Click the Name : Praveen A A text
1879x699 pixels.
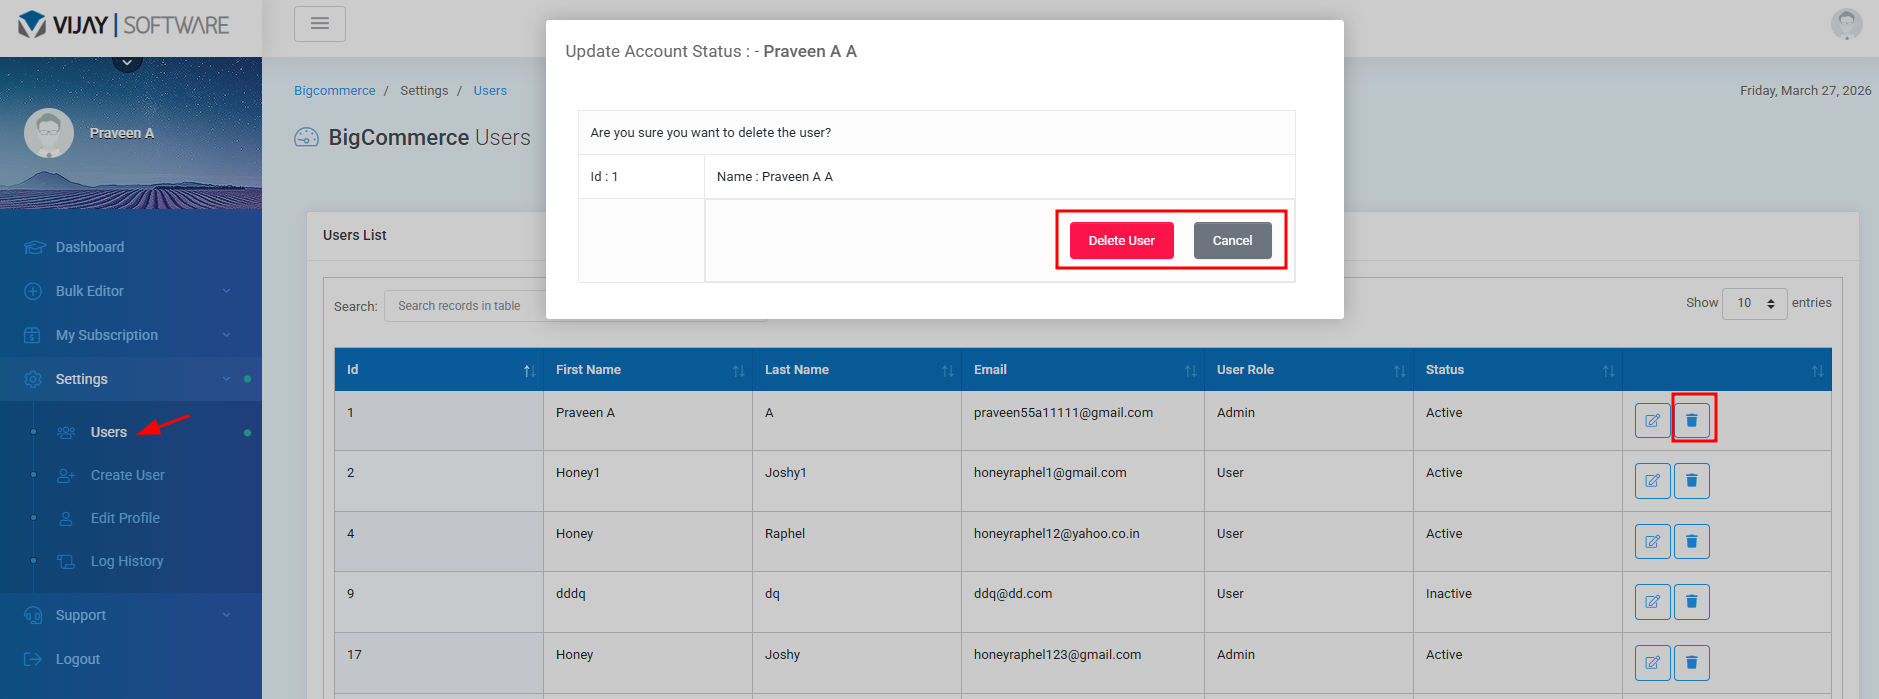(775, 177)
